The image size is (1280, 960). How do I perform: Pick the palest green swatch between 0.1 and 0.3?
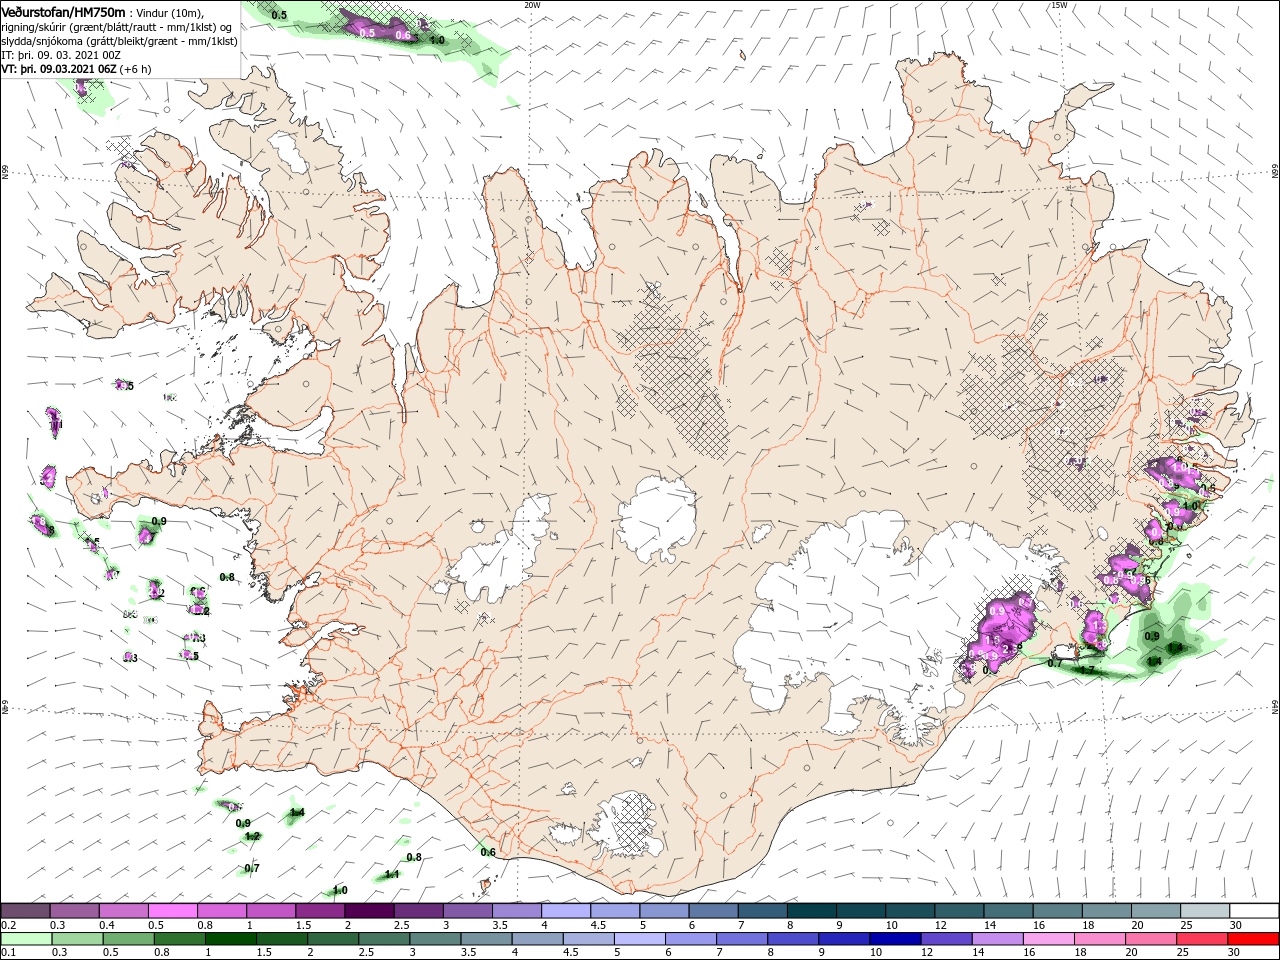(26, 939)
